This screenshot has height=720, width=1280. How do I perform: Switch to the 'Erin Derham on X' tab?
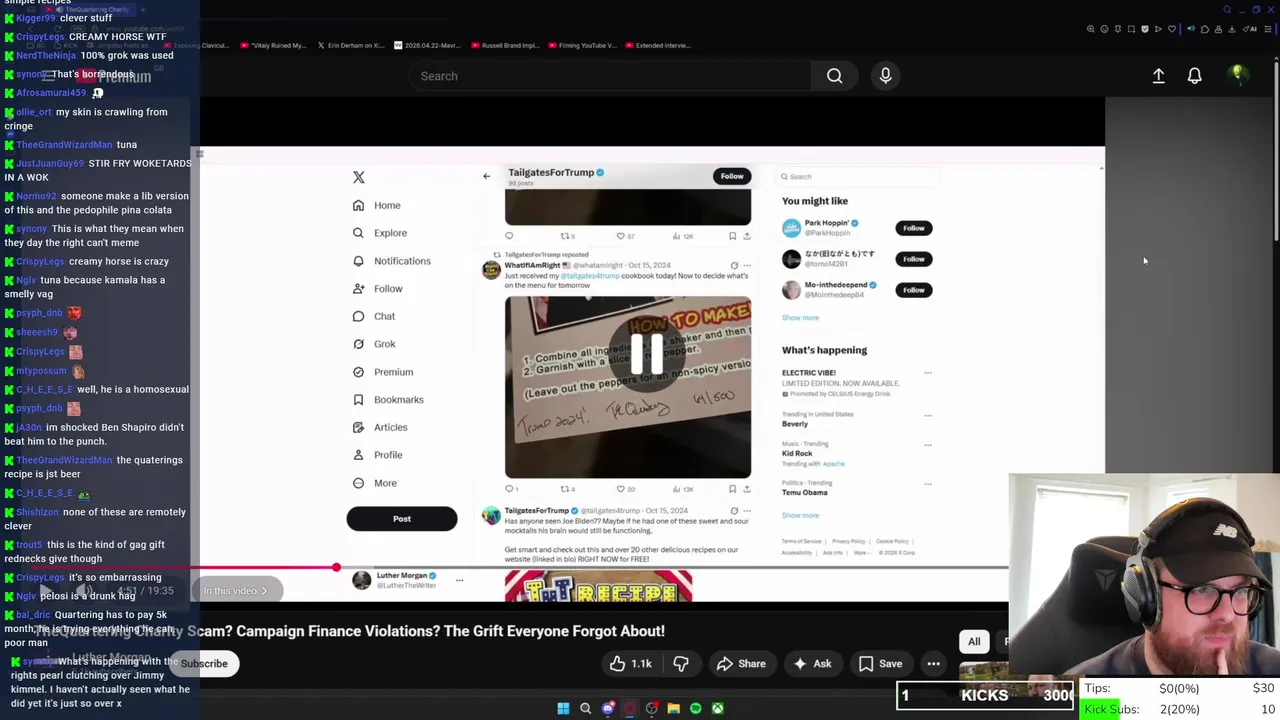(x=351, y=45)
